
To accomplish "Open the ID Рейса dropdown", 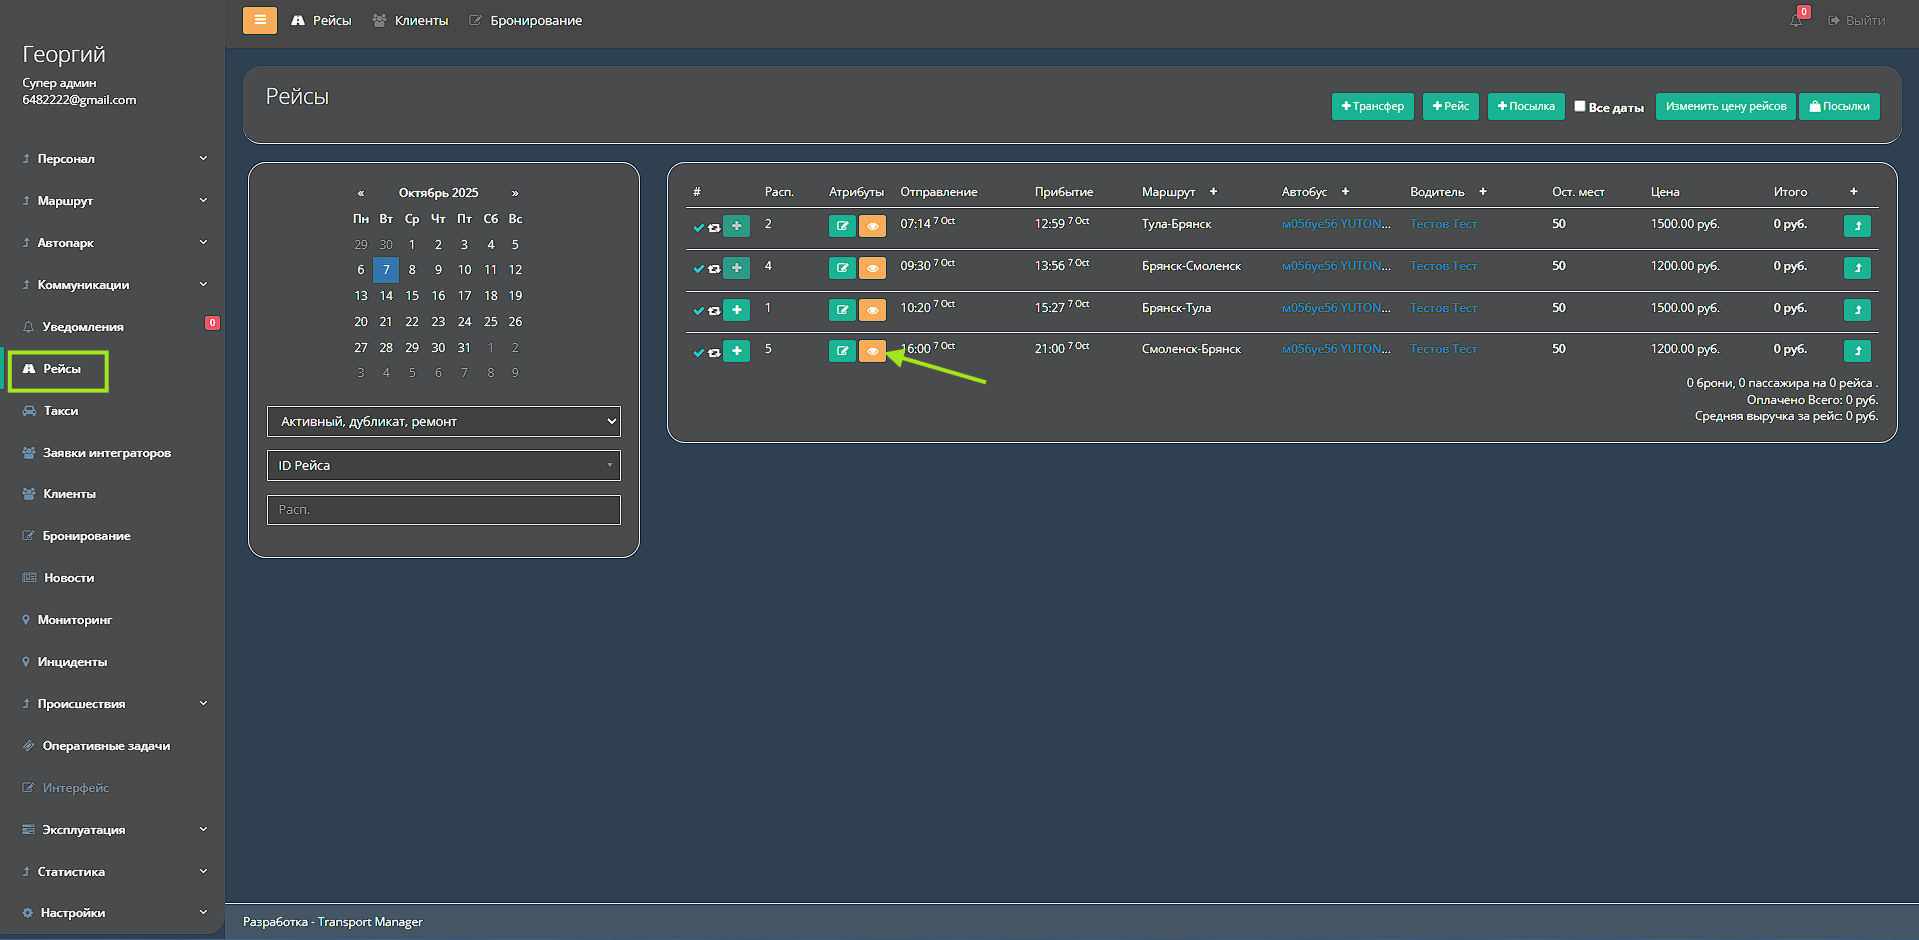I will pyautogui.click(x=443, y=465).
